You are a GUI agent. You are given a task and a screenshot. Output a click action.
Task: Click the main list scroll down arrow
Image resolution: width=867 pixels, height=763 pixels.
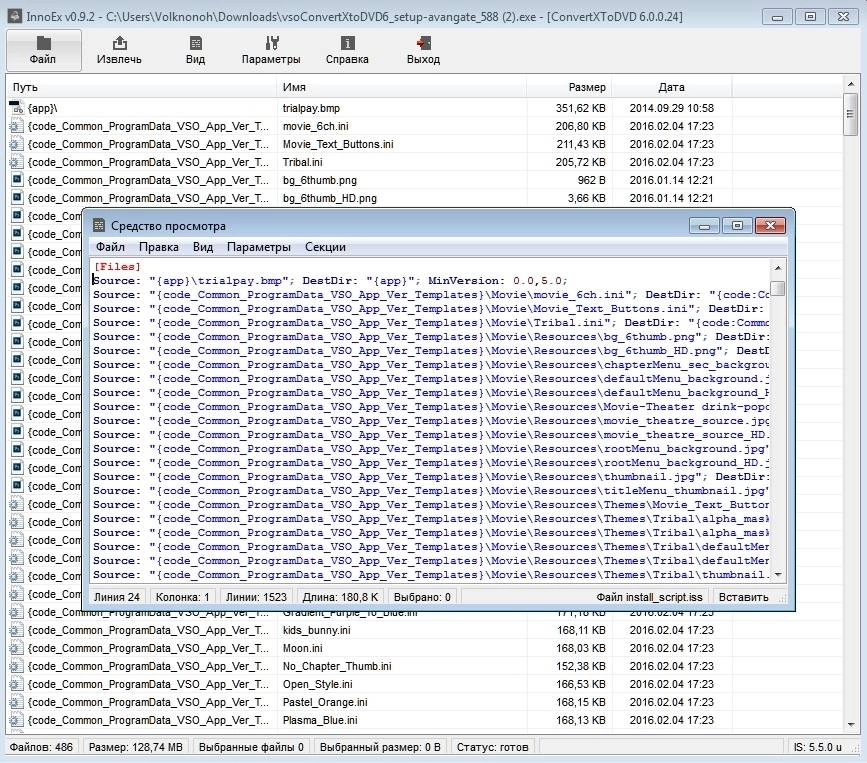850,725
